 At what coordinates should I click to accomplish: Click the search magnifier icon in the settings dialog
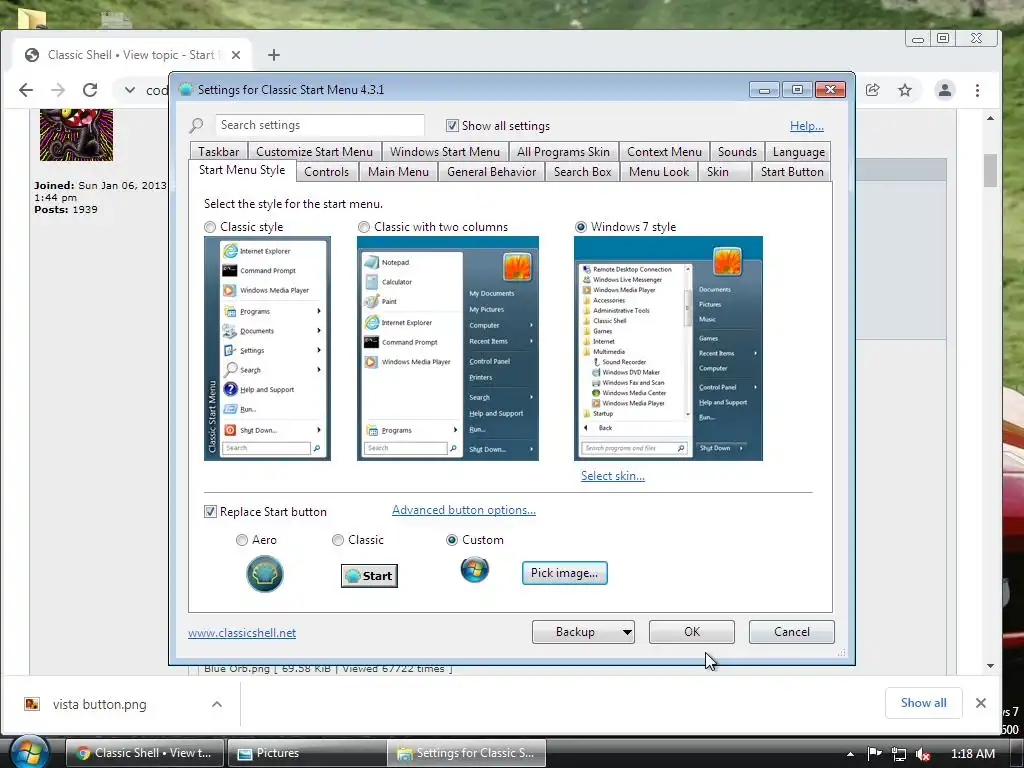point(196,125)
